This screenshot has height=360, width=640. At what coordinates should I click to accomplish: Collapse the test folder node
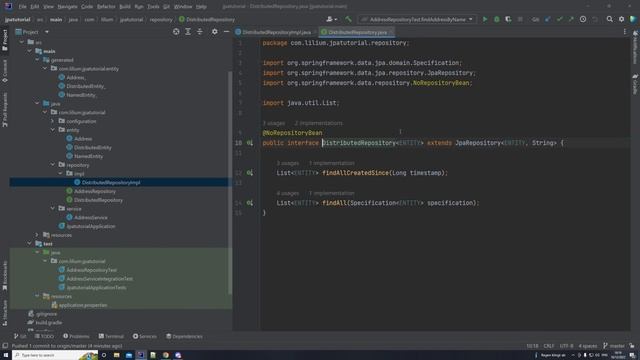point(30,244)
